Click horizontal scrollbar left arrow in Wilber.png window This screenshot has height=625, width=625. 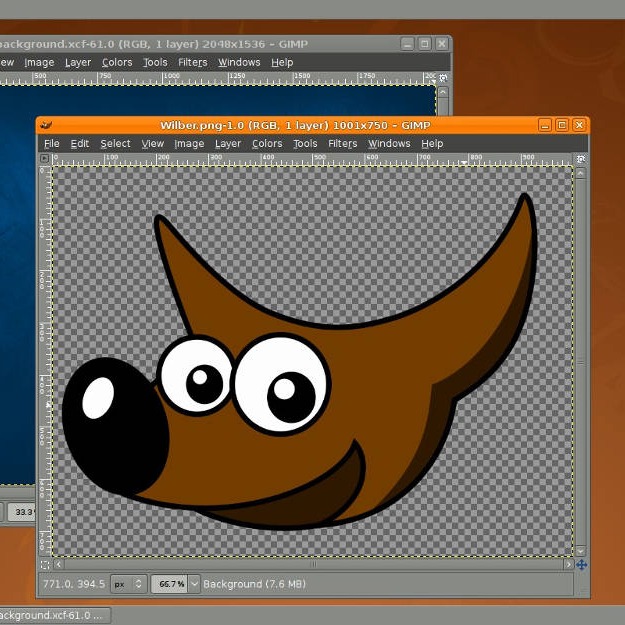tap(59, 564)
